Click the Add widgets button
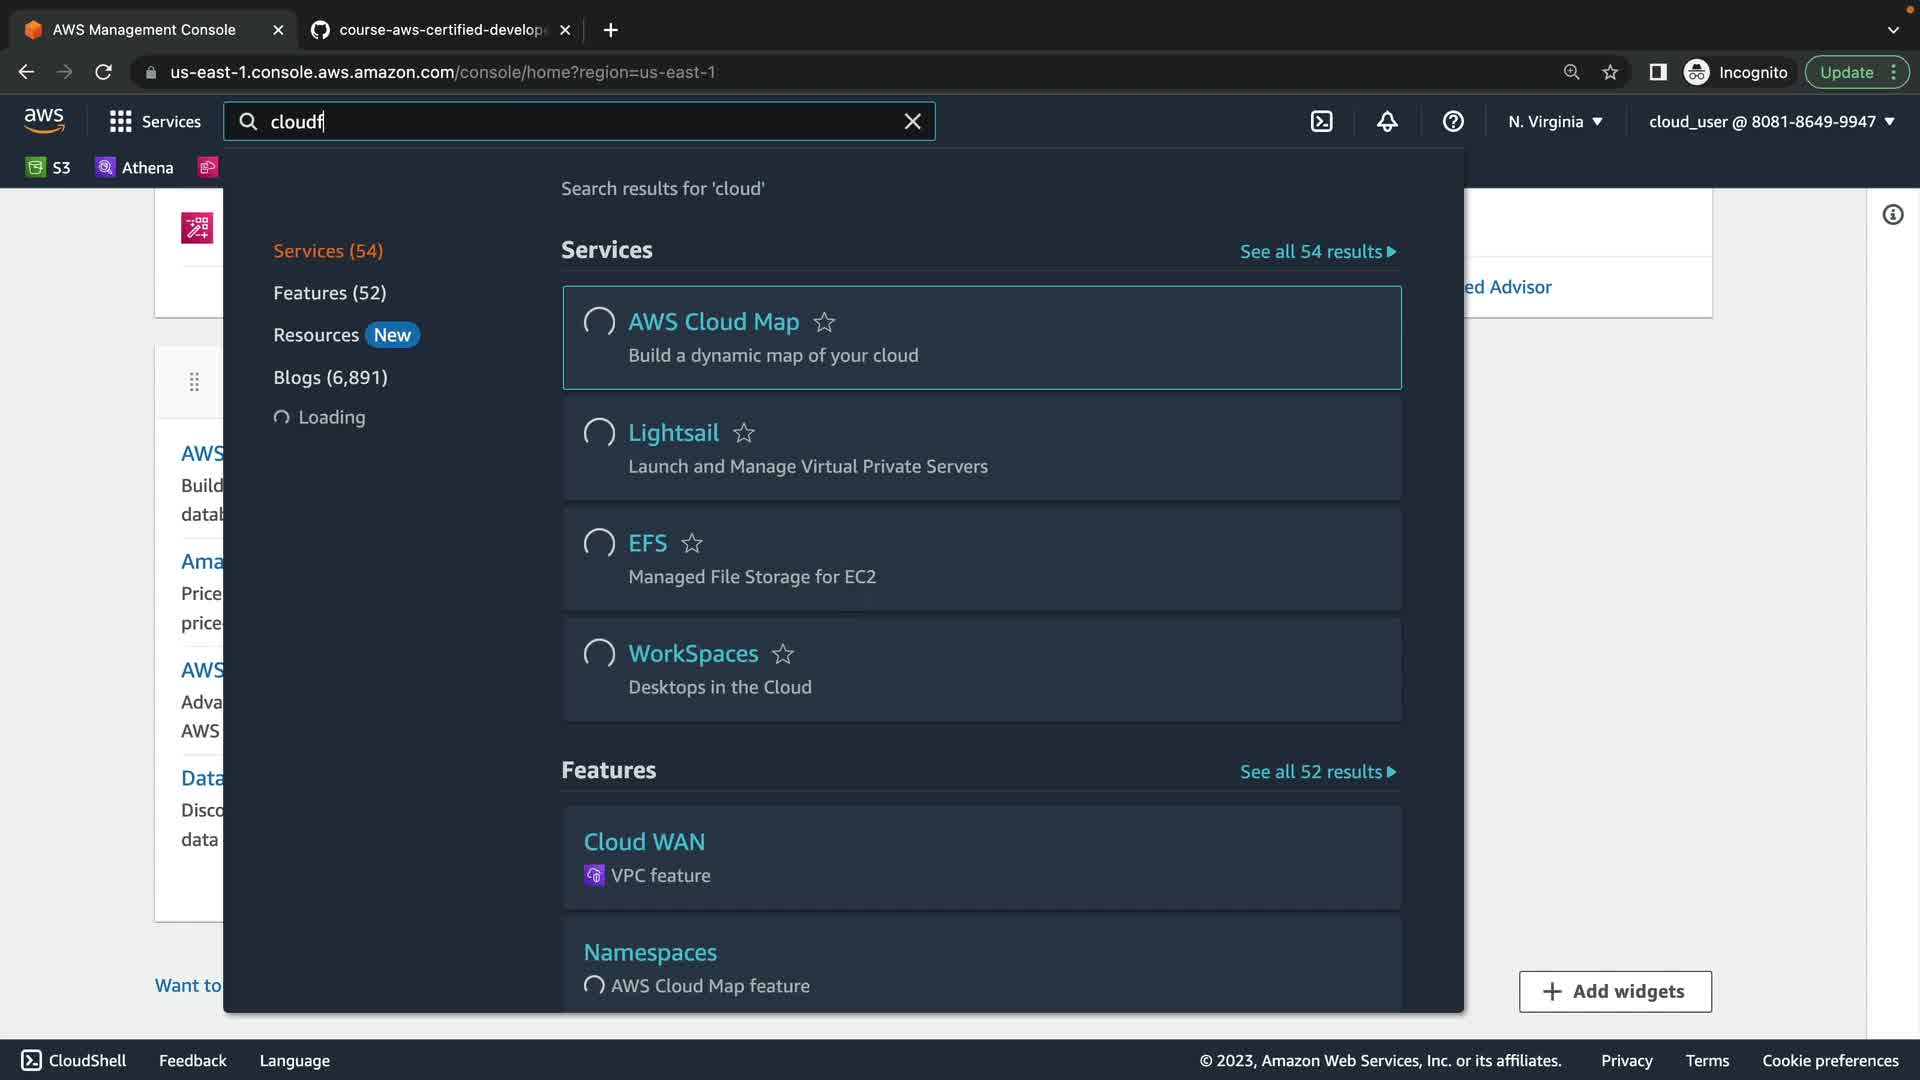 pyautogui.click(x=1614, y=991)
